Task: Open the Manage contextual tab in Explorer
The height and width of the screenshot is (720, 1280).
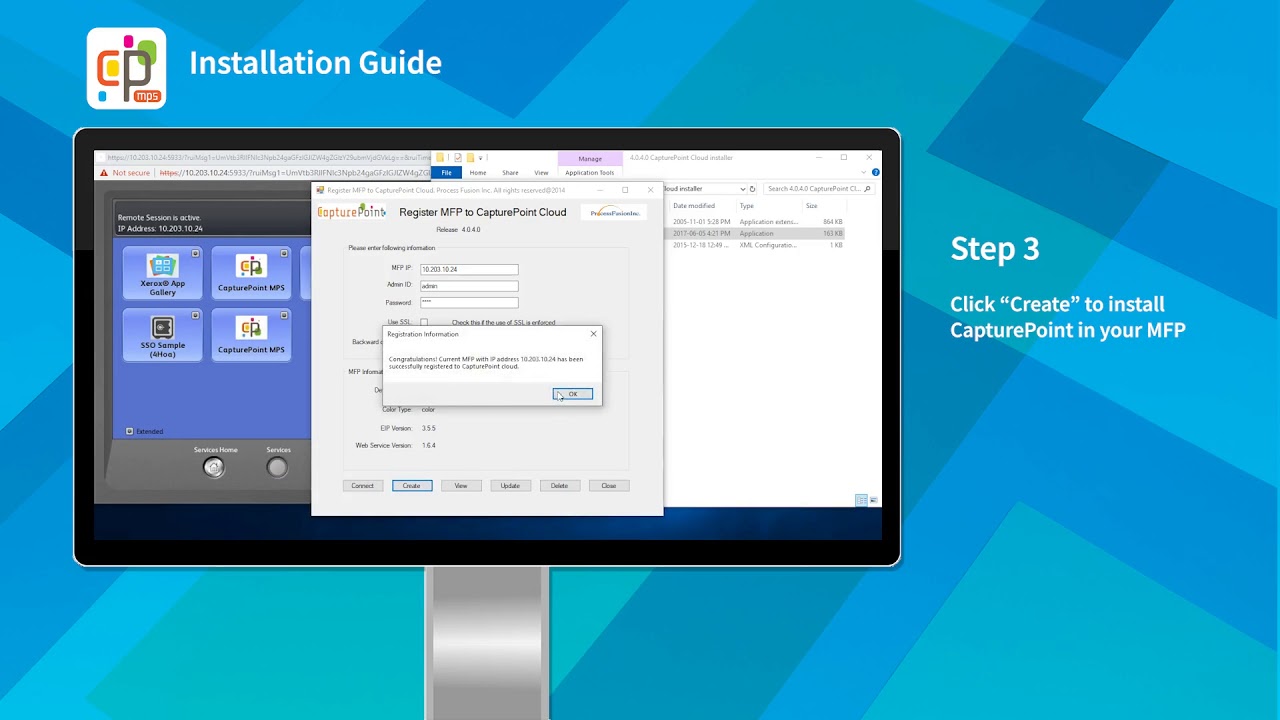Action: pyautogui.click(x=590, y=159)
